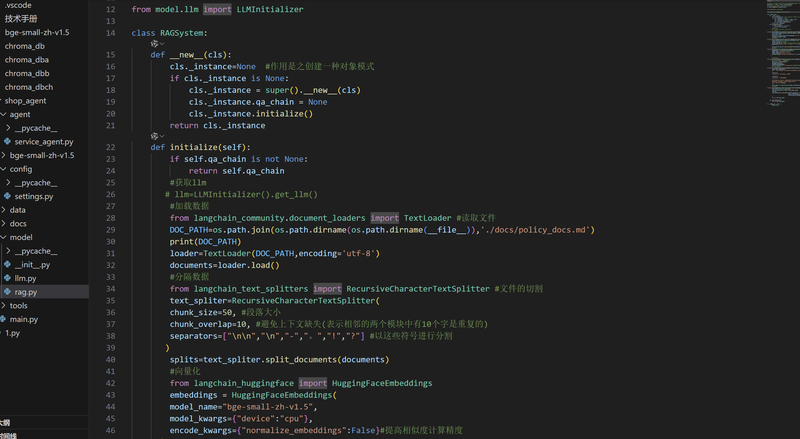Image resolution: width=800 pixels, height=439 pixels.
Task: Click 'chunk_size=50,' parameter
Action: (x=203, y=312)
